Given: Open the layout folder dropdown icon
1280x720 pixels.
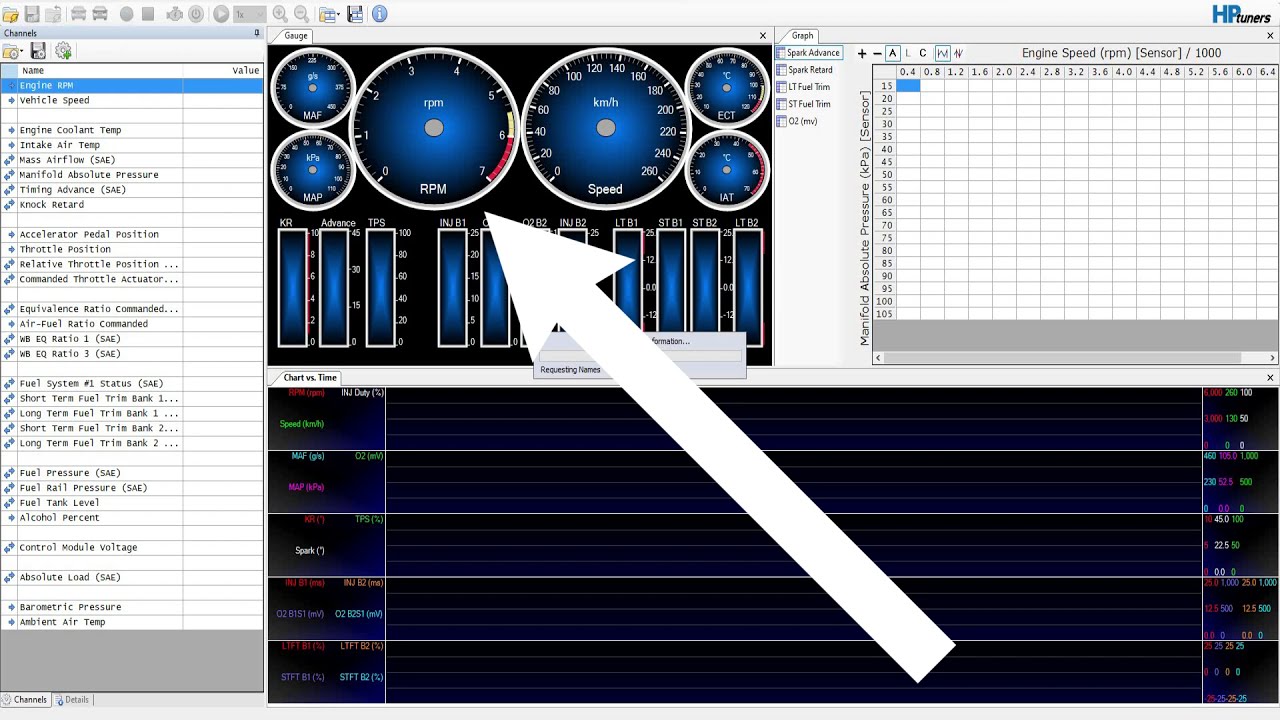Looking at the screenshot, I should click(329, 14).
